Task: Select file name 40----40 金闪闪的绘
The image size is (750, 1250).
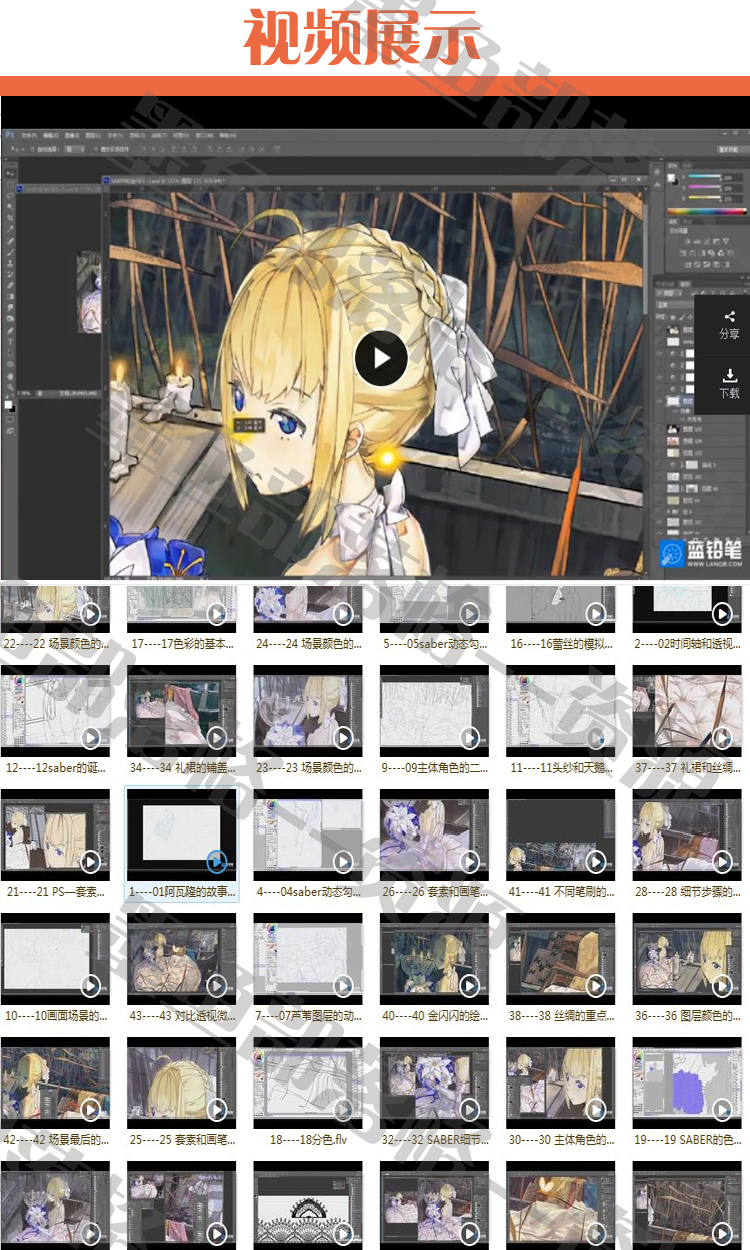Action: tap(434, 1015)
